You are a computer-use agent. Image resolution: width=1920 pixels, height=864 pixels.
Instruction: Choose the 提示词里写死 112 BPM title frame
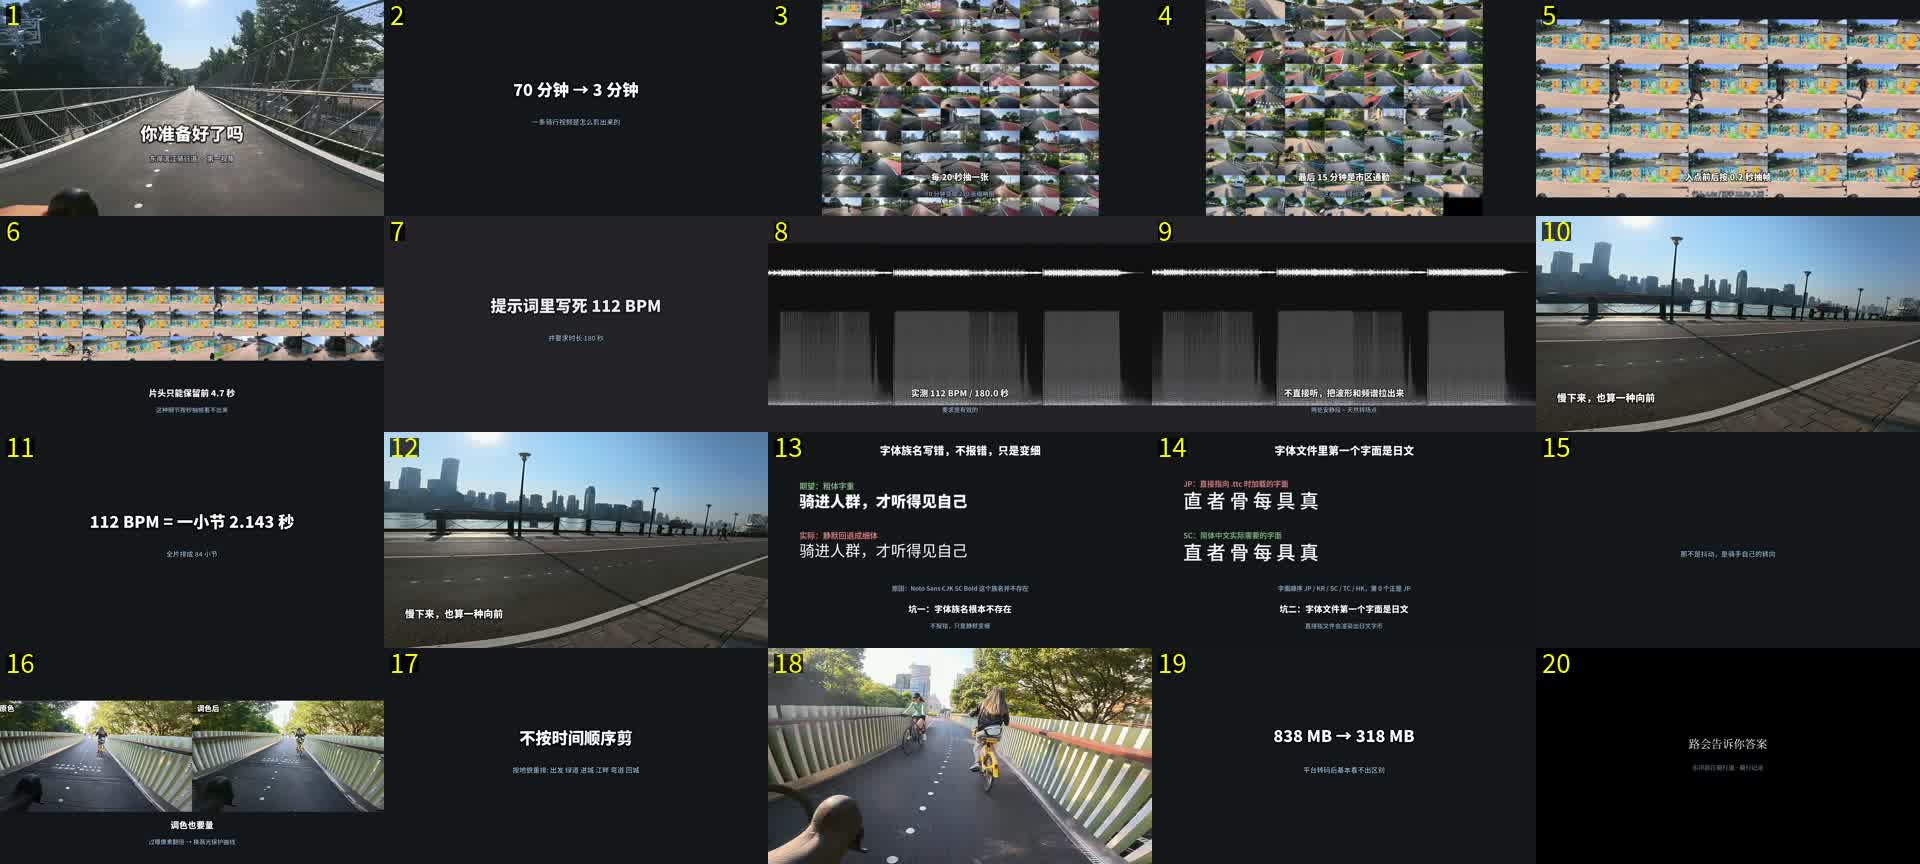(x=576, y=324)
